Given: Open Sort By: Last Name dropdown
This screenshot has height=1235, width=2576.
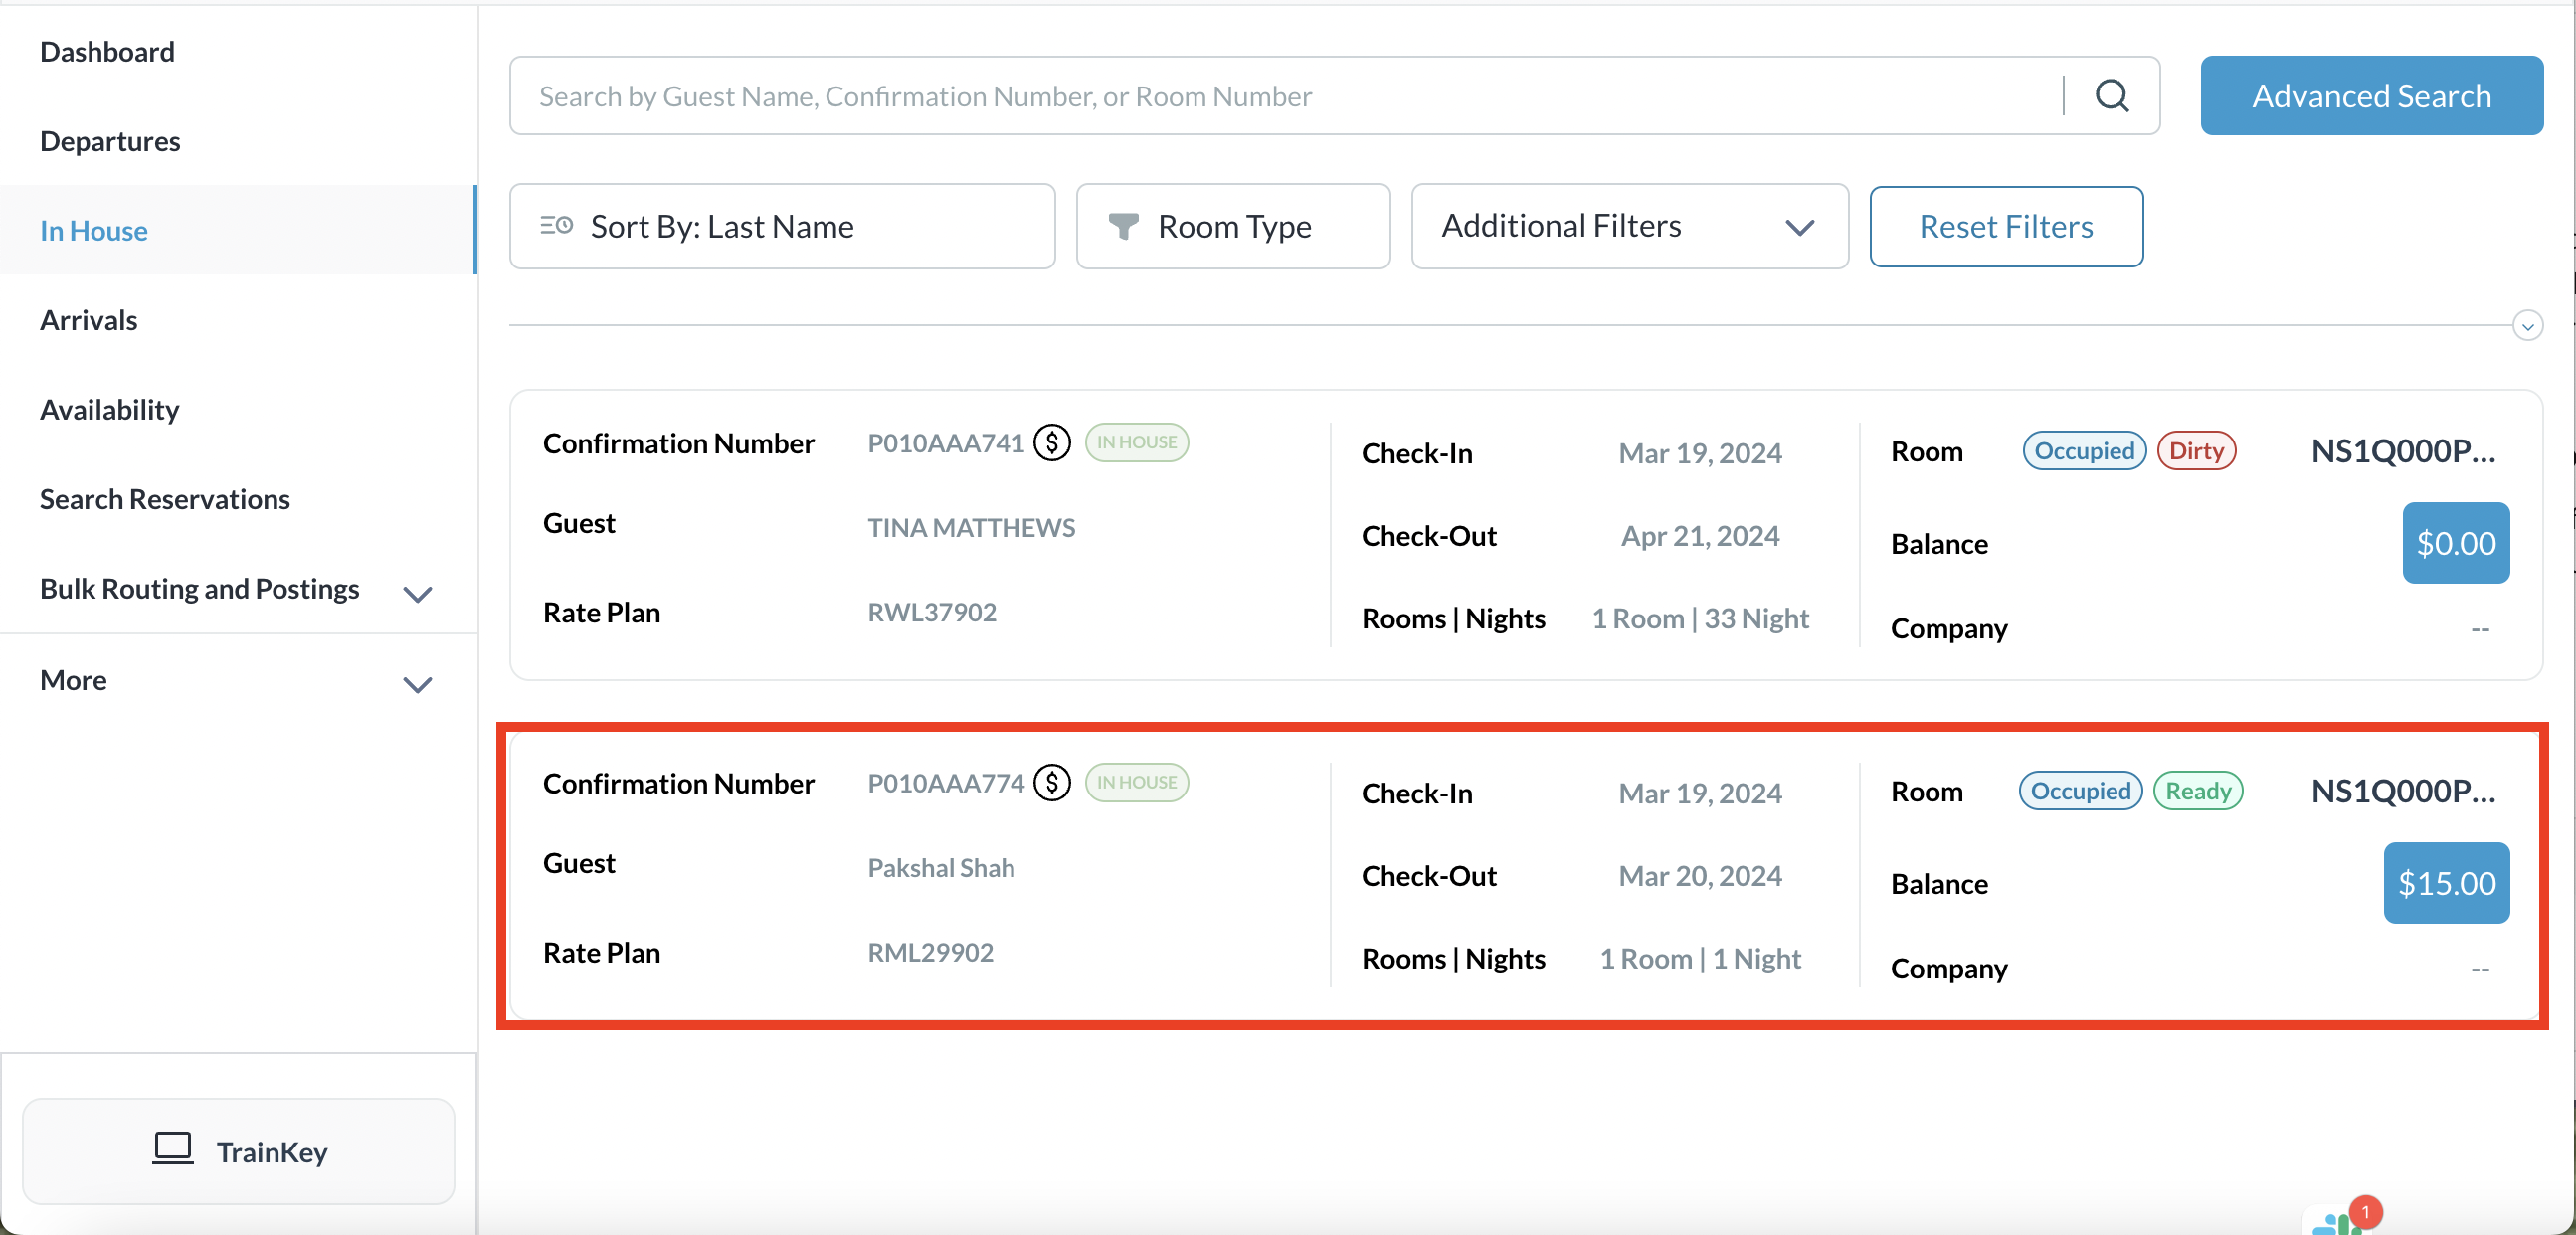Looking at the screenshot, I should pyautogui.click(x=782, y=227).
